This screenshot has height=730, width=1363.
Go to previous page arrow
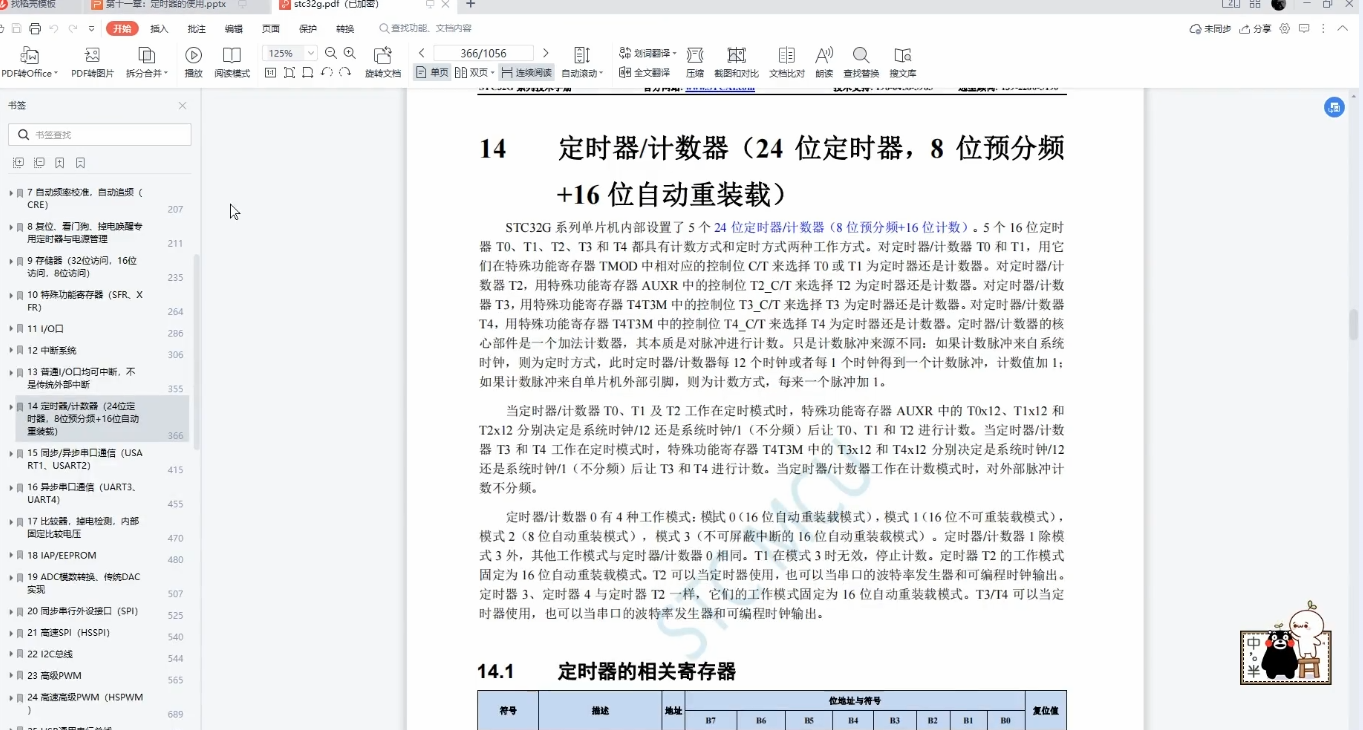tap(422, 53)
